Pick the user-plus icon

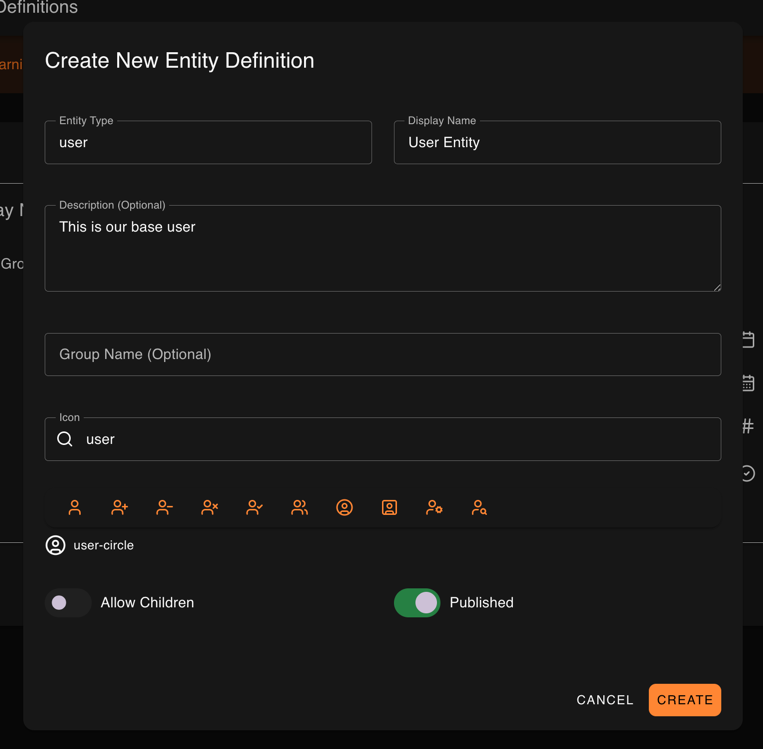(x=119, y=508)
